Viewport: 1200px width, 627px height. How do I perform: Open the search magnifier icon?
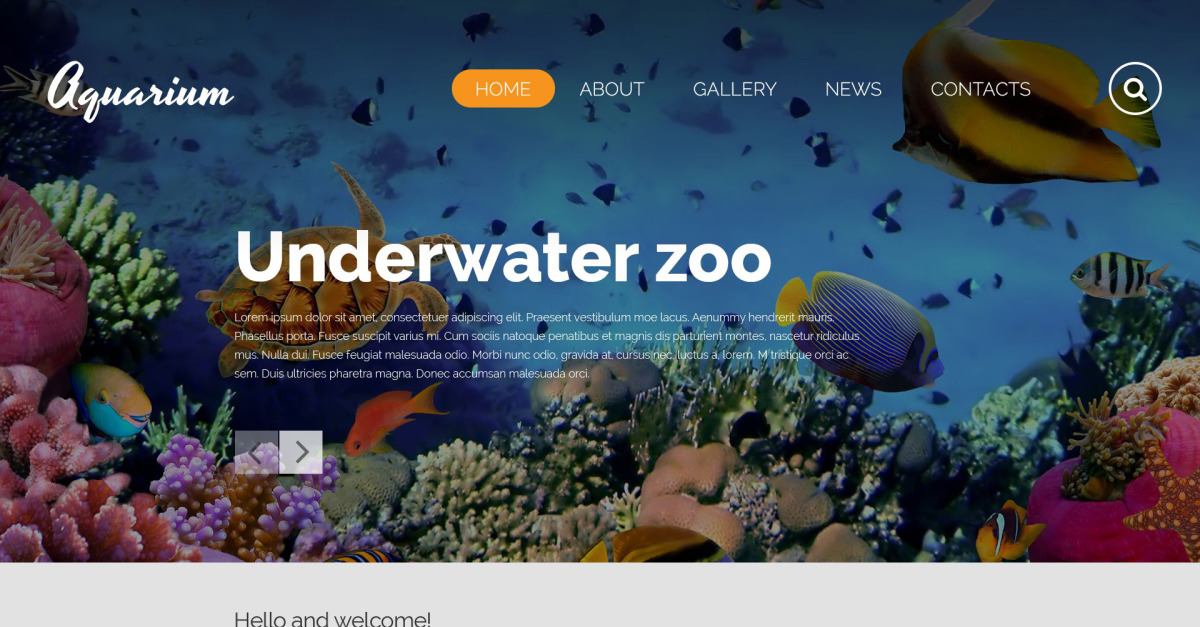1135,89
